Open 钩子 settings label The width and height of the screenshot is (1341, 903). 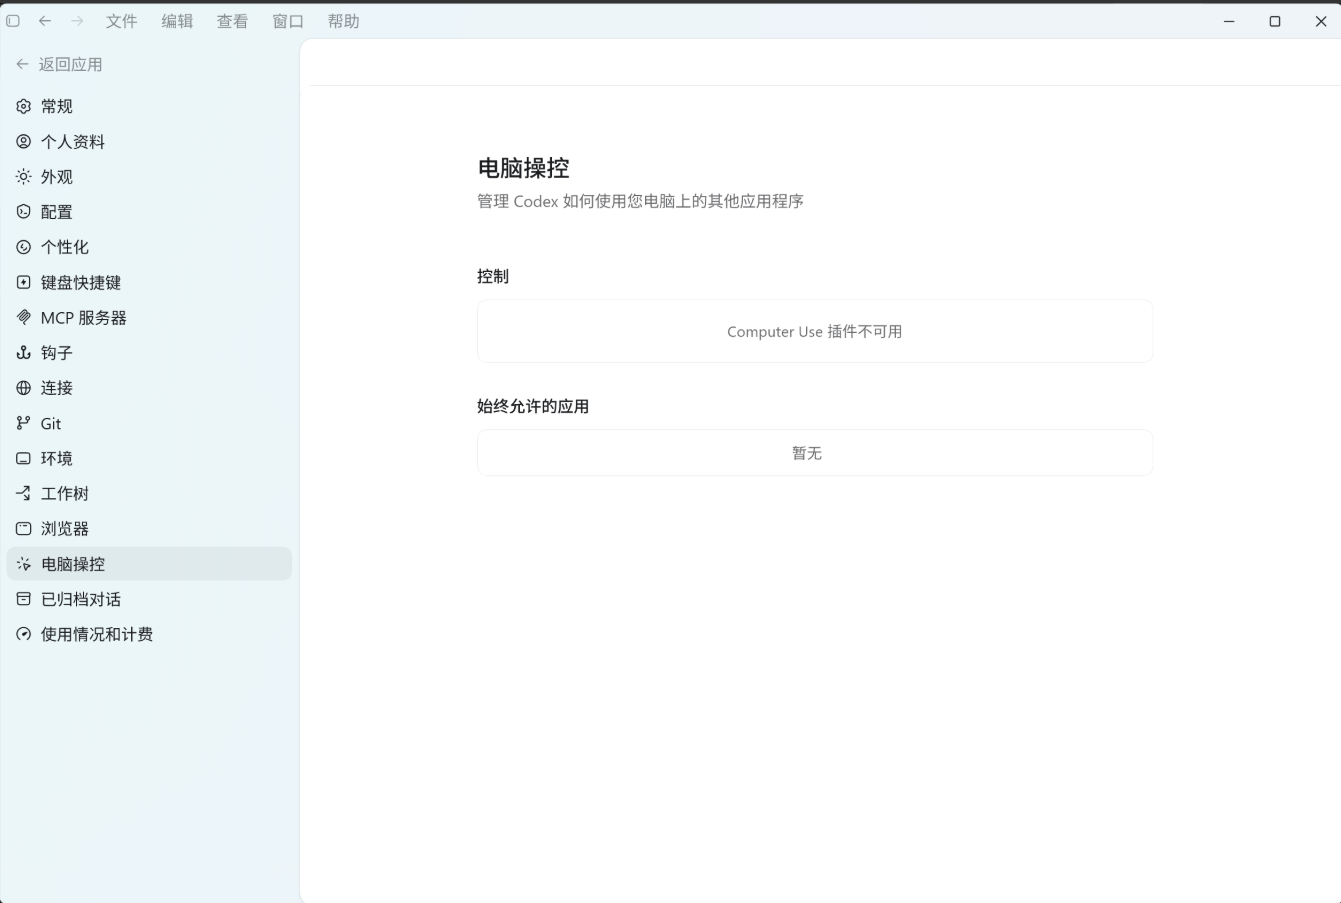coord(57,352)
